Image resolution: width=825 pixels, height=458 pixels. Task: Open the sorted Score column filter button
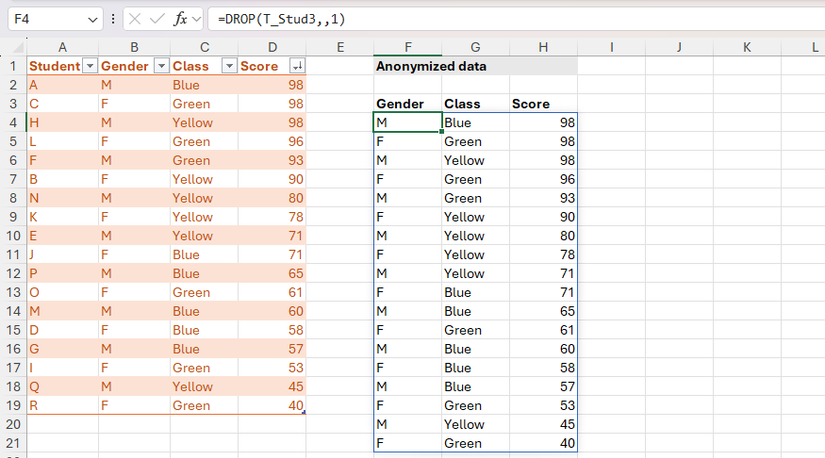click(296, 66)
